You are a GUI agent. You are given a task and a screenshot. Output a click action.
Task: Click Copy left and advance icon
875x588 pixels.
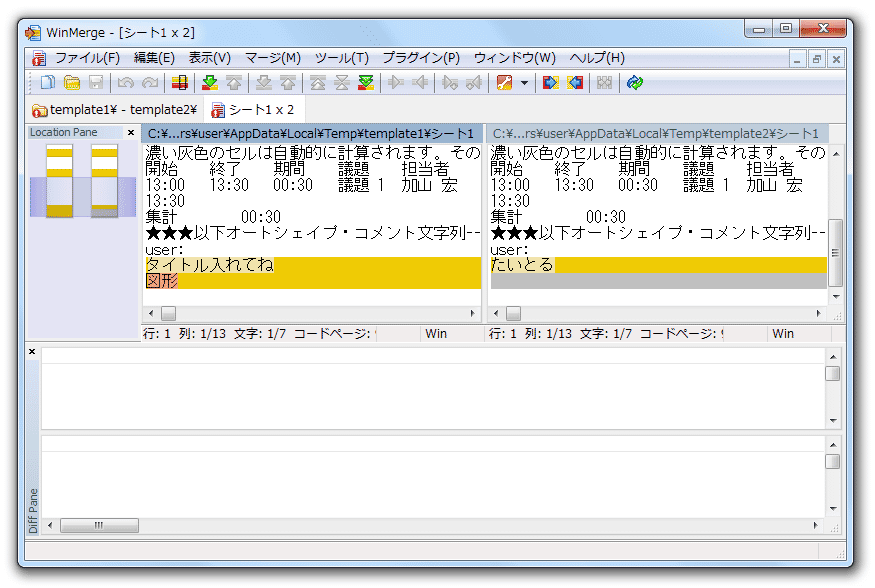click(474, 83)
